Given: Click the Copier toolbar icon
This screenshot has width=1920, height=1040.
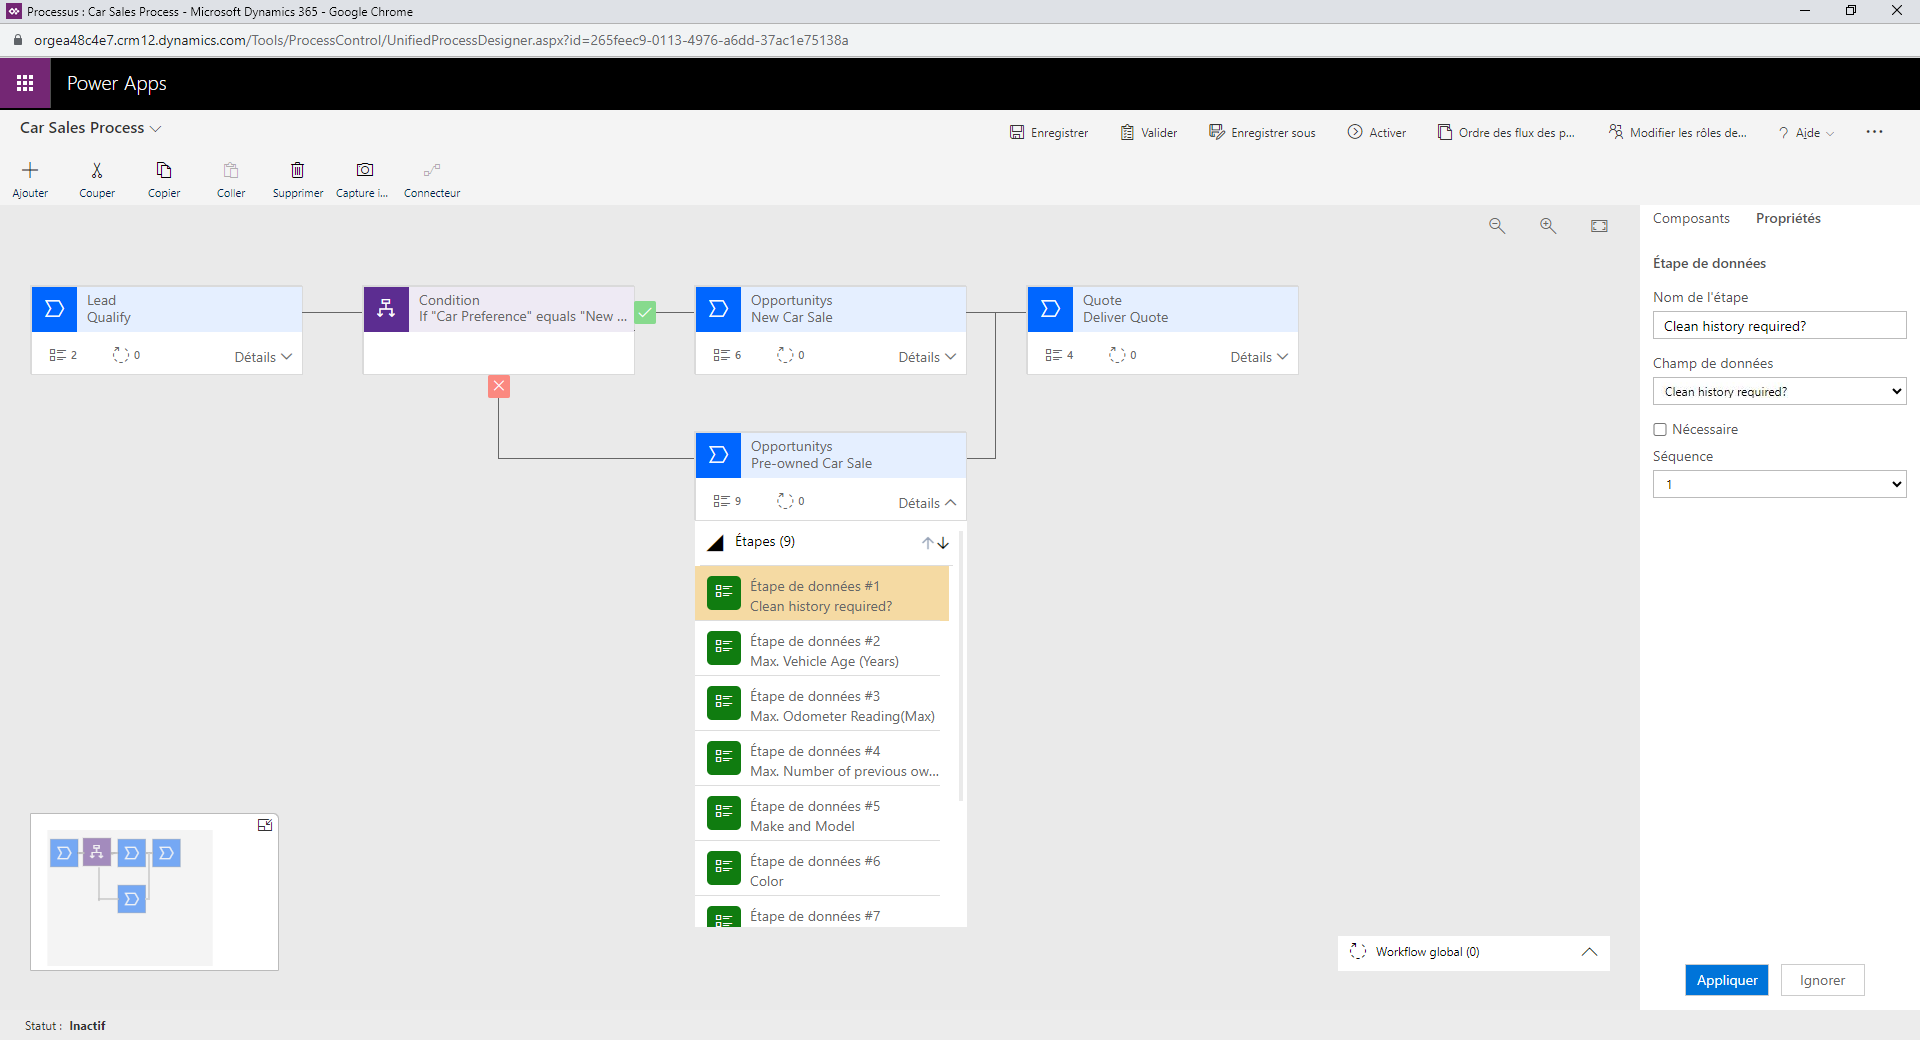Looking at the screenshot, I should (164, 170).
